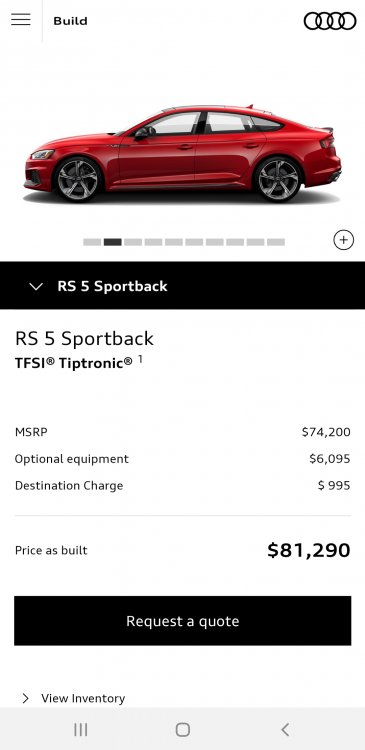
Task: Tap the Build page title
Action: (x=70, y=21)
